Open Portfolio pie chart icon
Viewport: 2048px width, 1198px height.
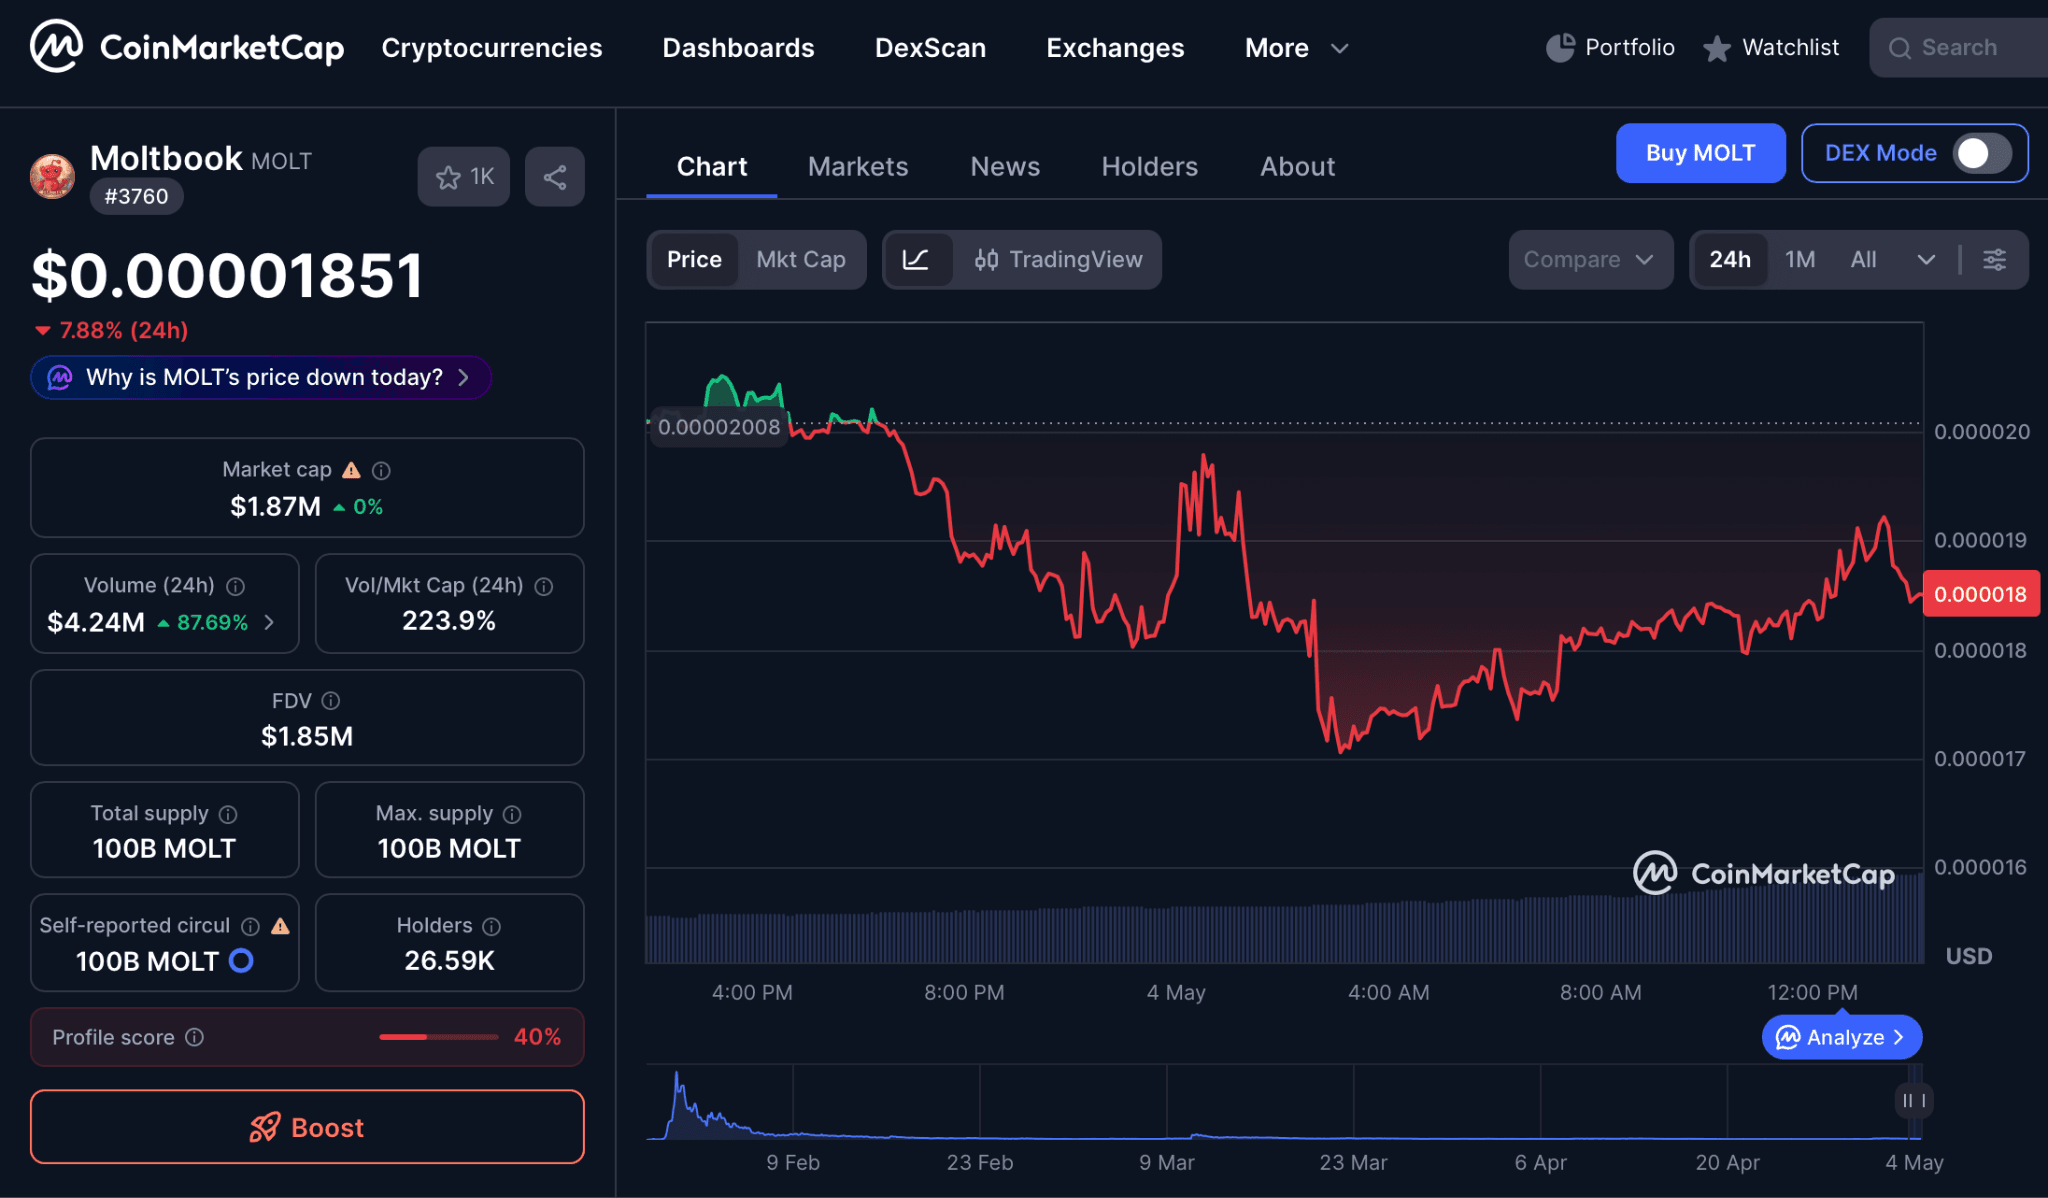(x=1560, y=47)
